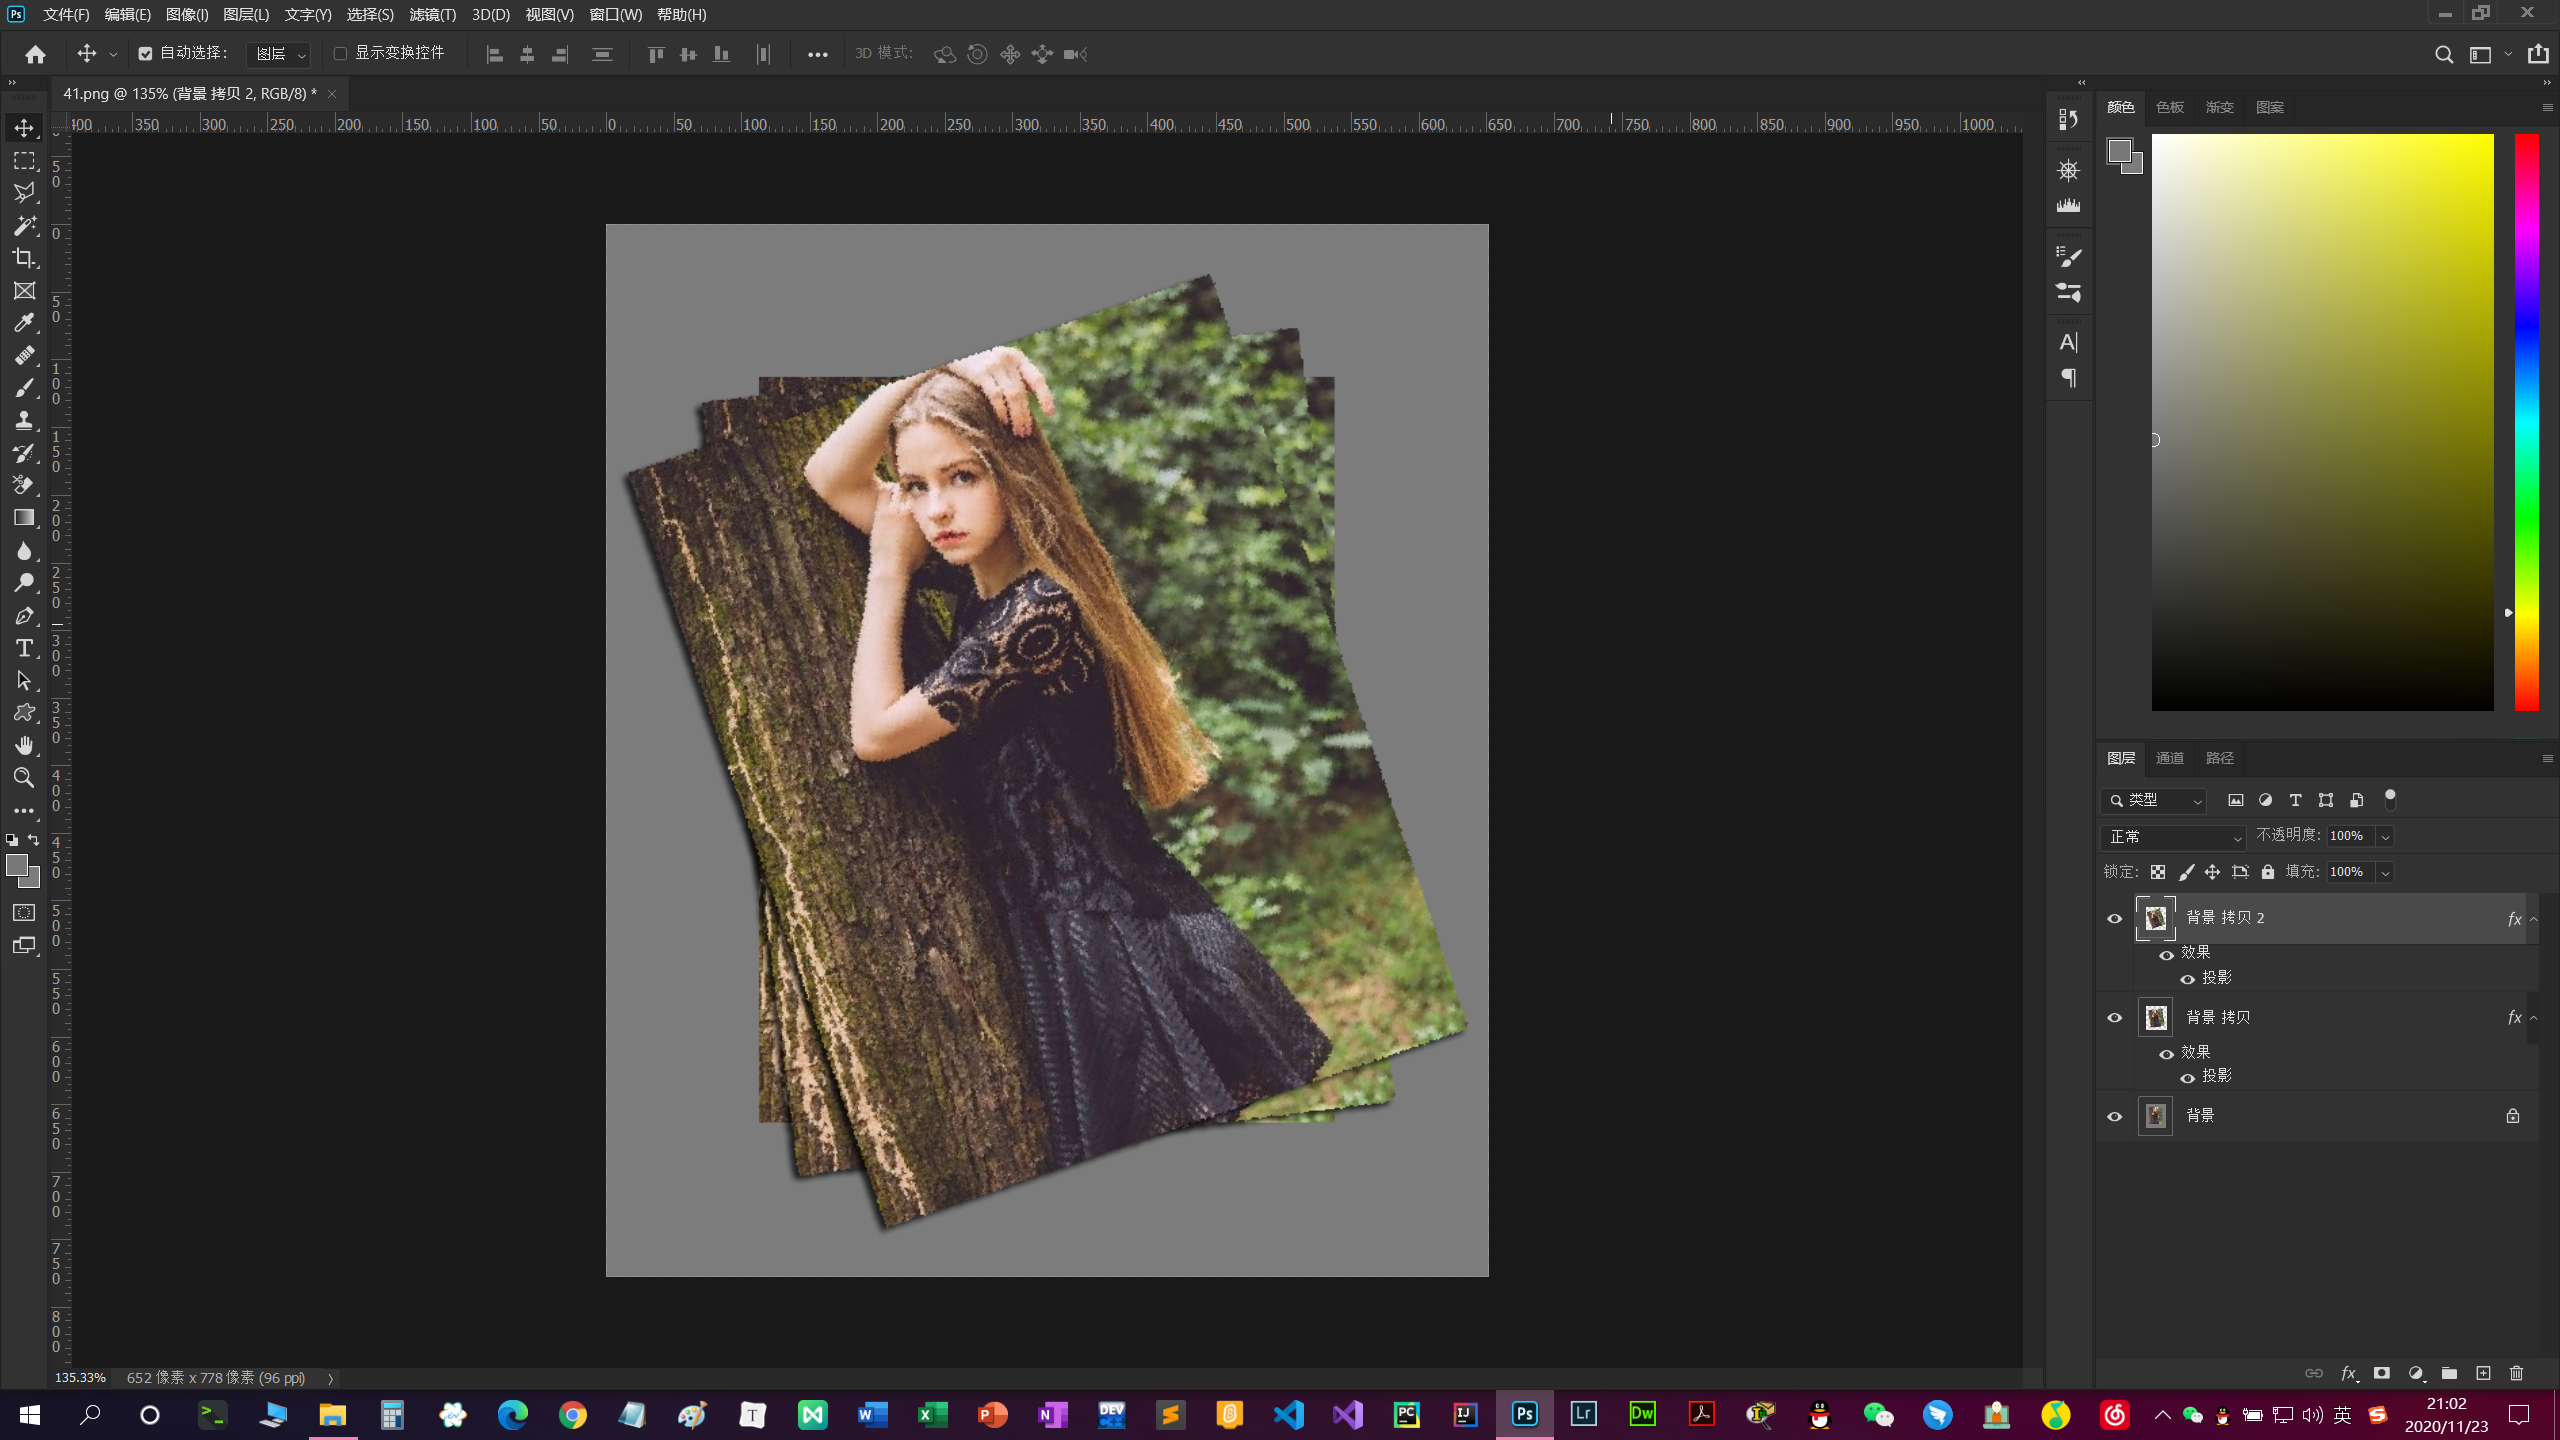The image size is (2560, 1440).
Task: Click the zoom percentage field 135.33%
Action: pyautogui.click(x=80, y=1378)
